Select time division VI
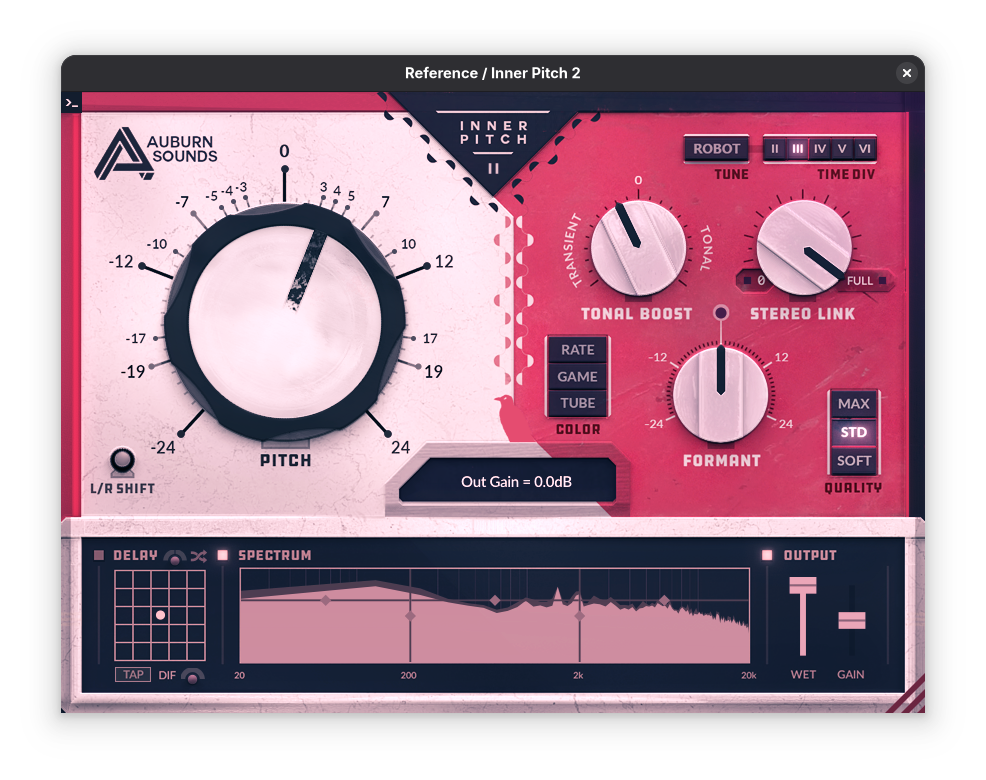 (864, 149)
